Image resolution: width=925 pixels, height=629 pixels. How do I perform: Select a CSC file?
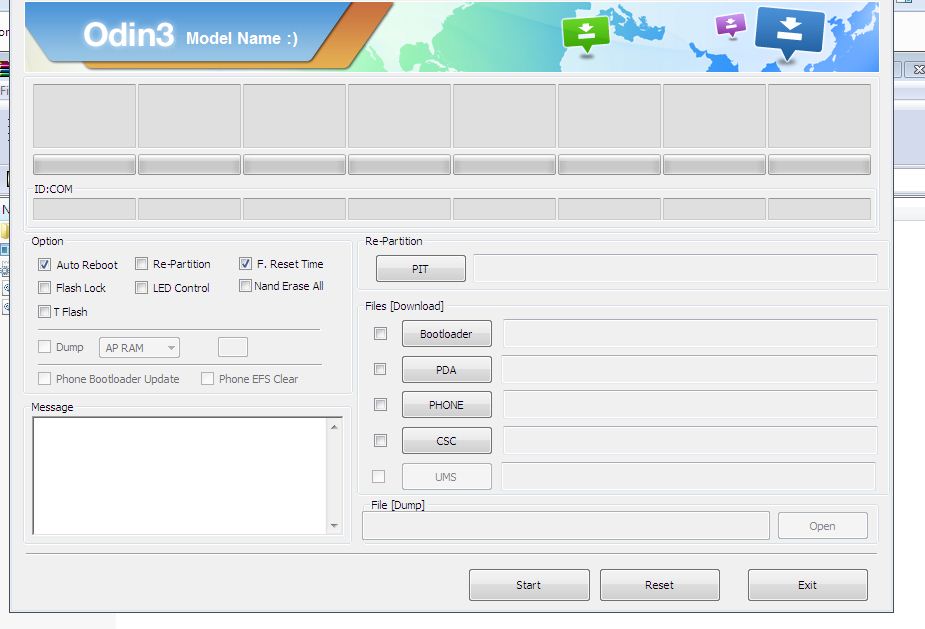pyautogui.click(x=447, y=440)
